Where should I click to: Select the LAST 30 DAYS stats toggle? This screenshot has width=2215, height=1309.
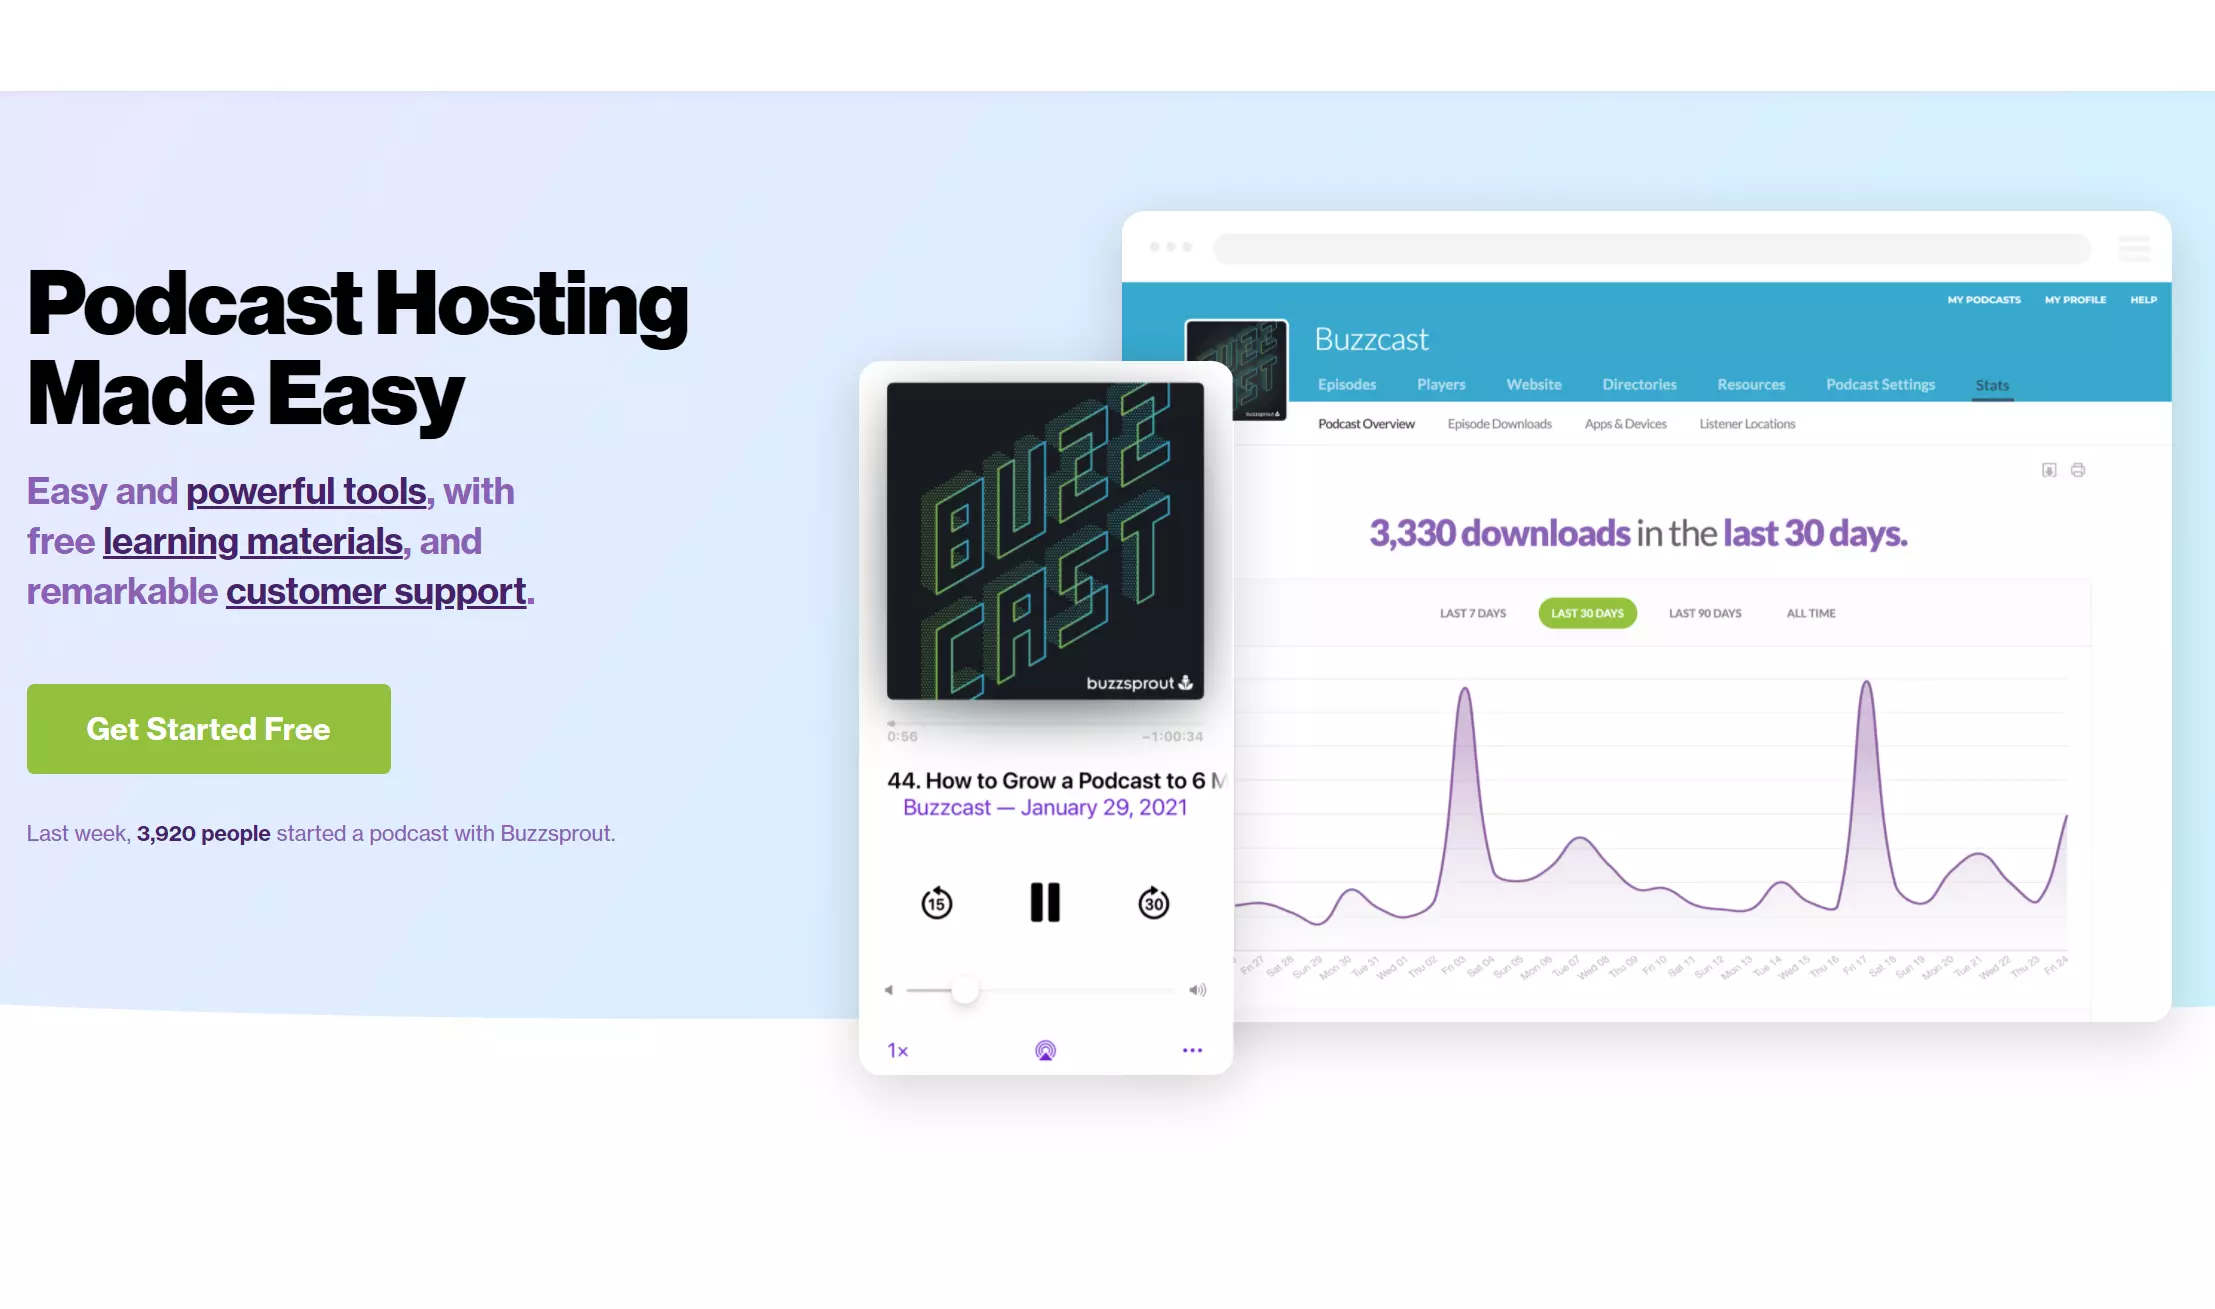[x=1587, y=612]
